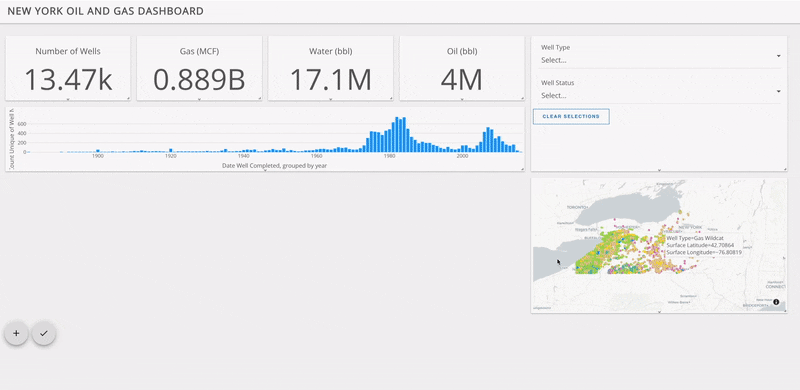Click the CLEAR SELECTIONS button
The height and width of the screenshot is (390, 800).
571,116
